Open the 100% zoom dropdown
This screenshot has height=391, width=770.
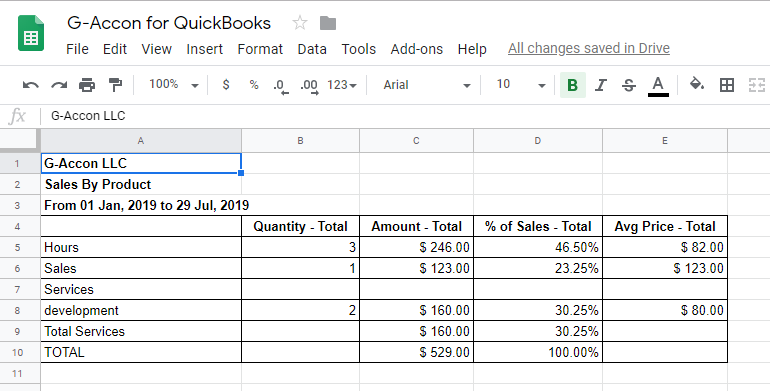pyautogui.click(x=173, y=84)
